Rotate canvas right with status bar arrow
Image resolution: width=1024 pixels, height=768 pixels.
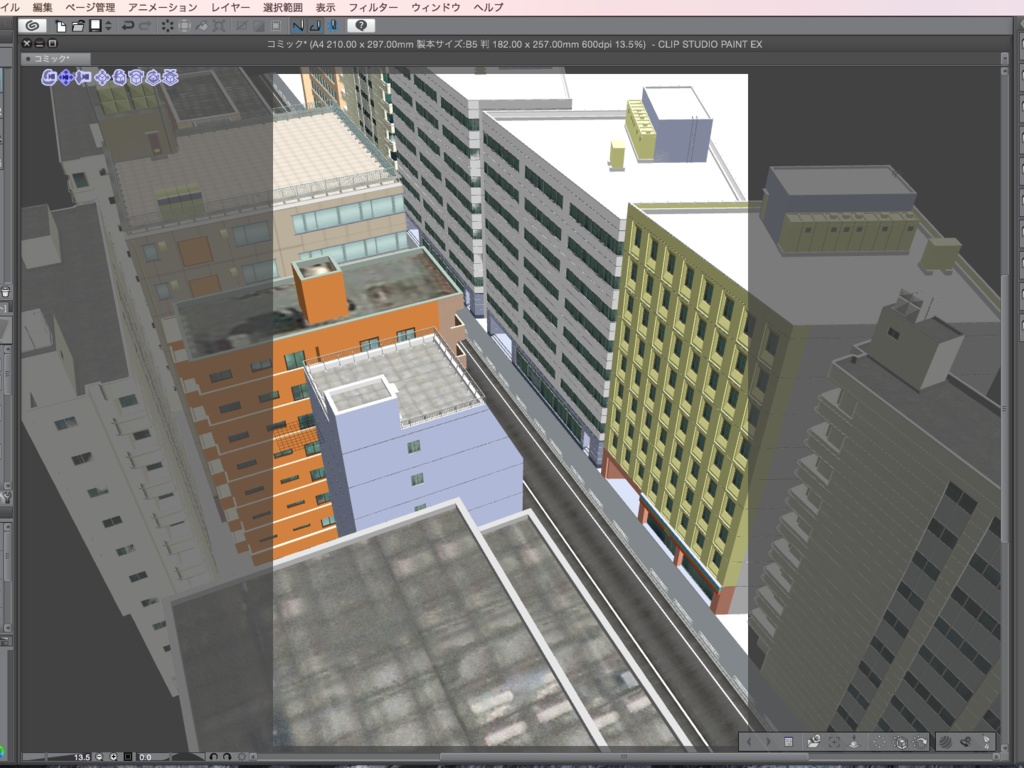(x=227, y=757)
